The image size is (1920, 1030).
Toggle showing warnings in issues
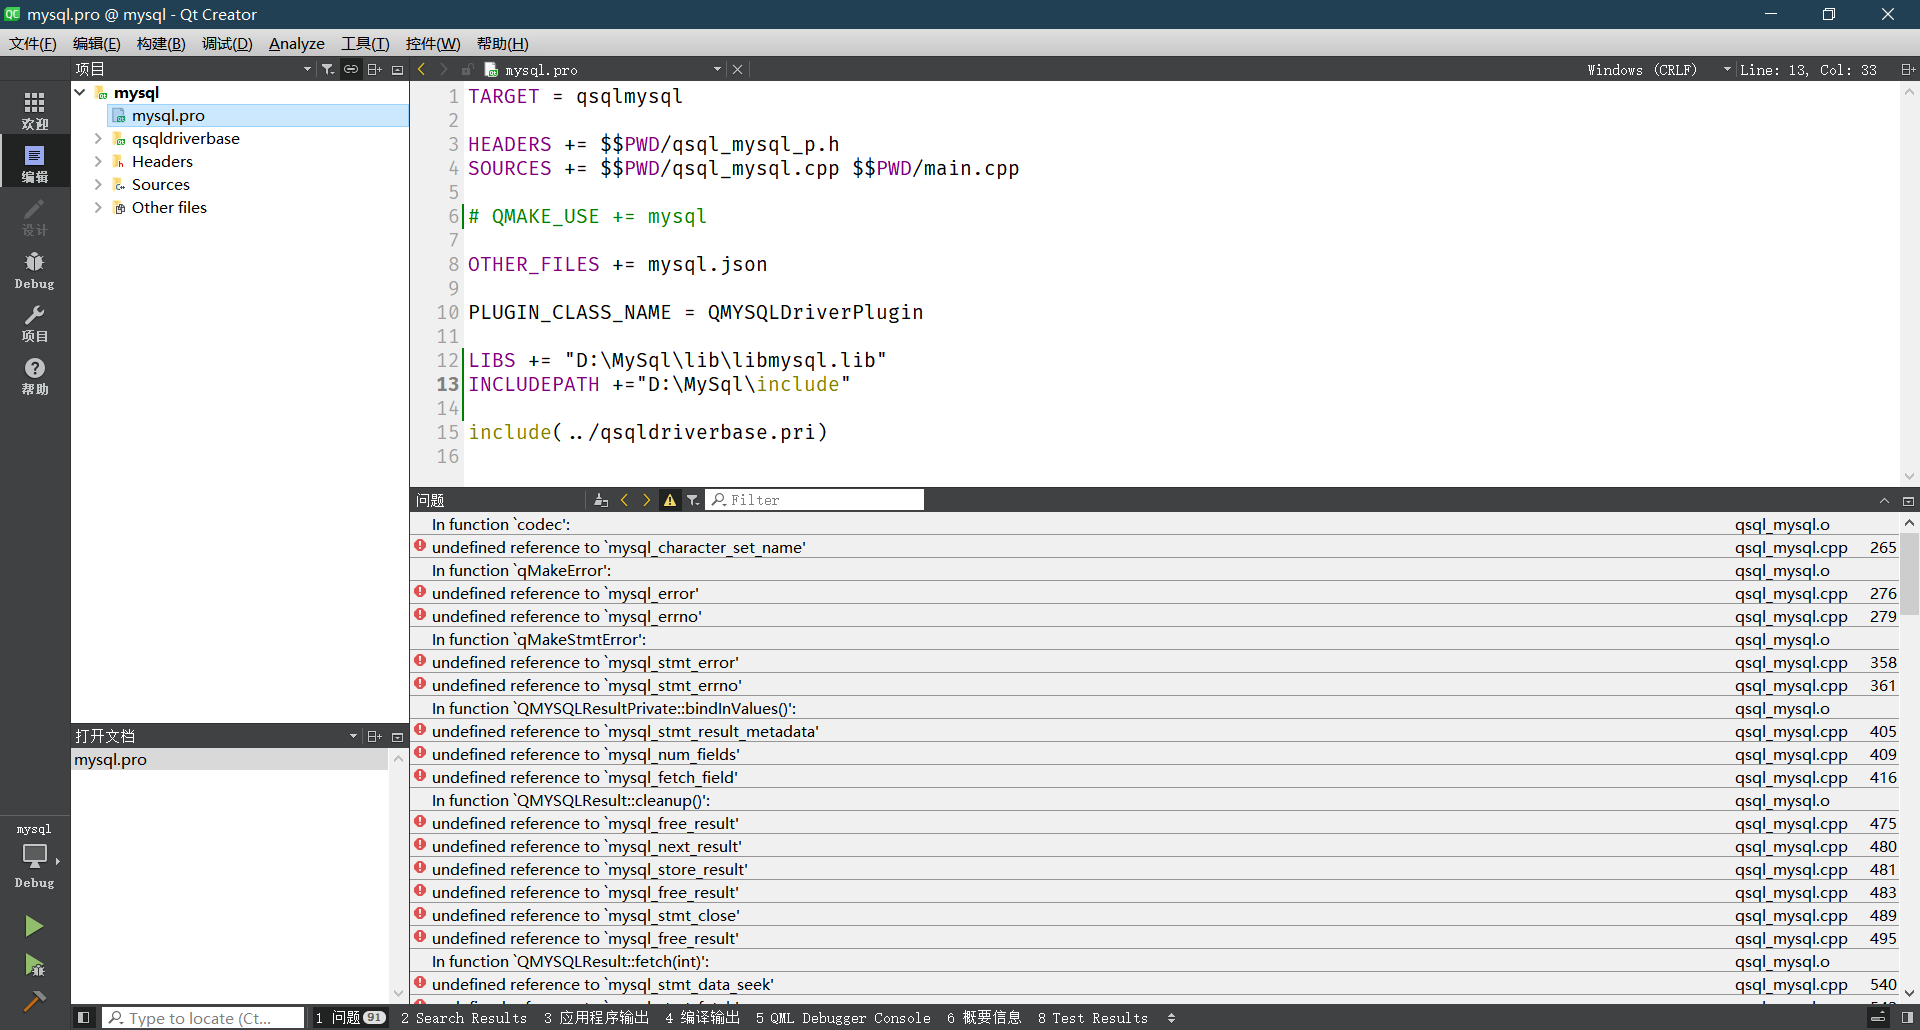pos(670,500)
